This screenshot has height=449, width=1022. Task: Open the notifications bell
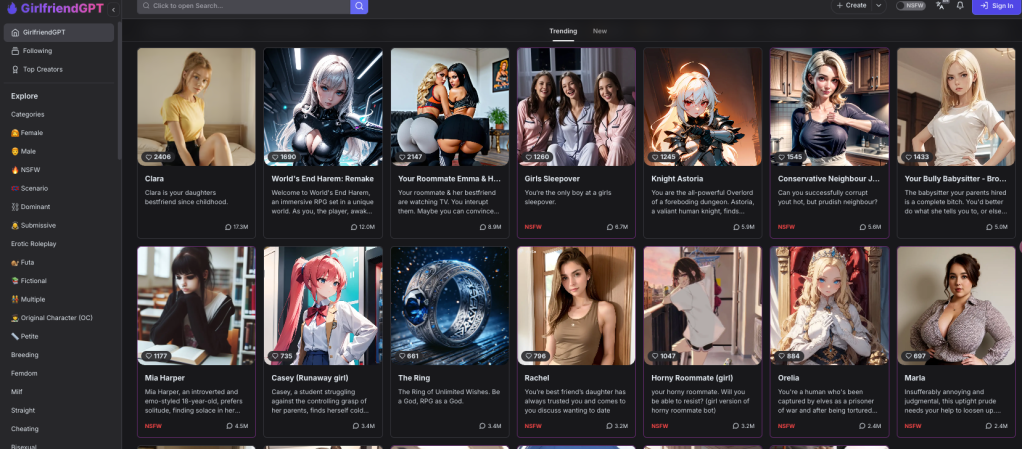[x=960, y=6]
